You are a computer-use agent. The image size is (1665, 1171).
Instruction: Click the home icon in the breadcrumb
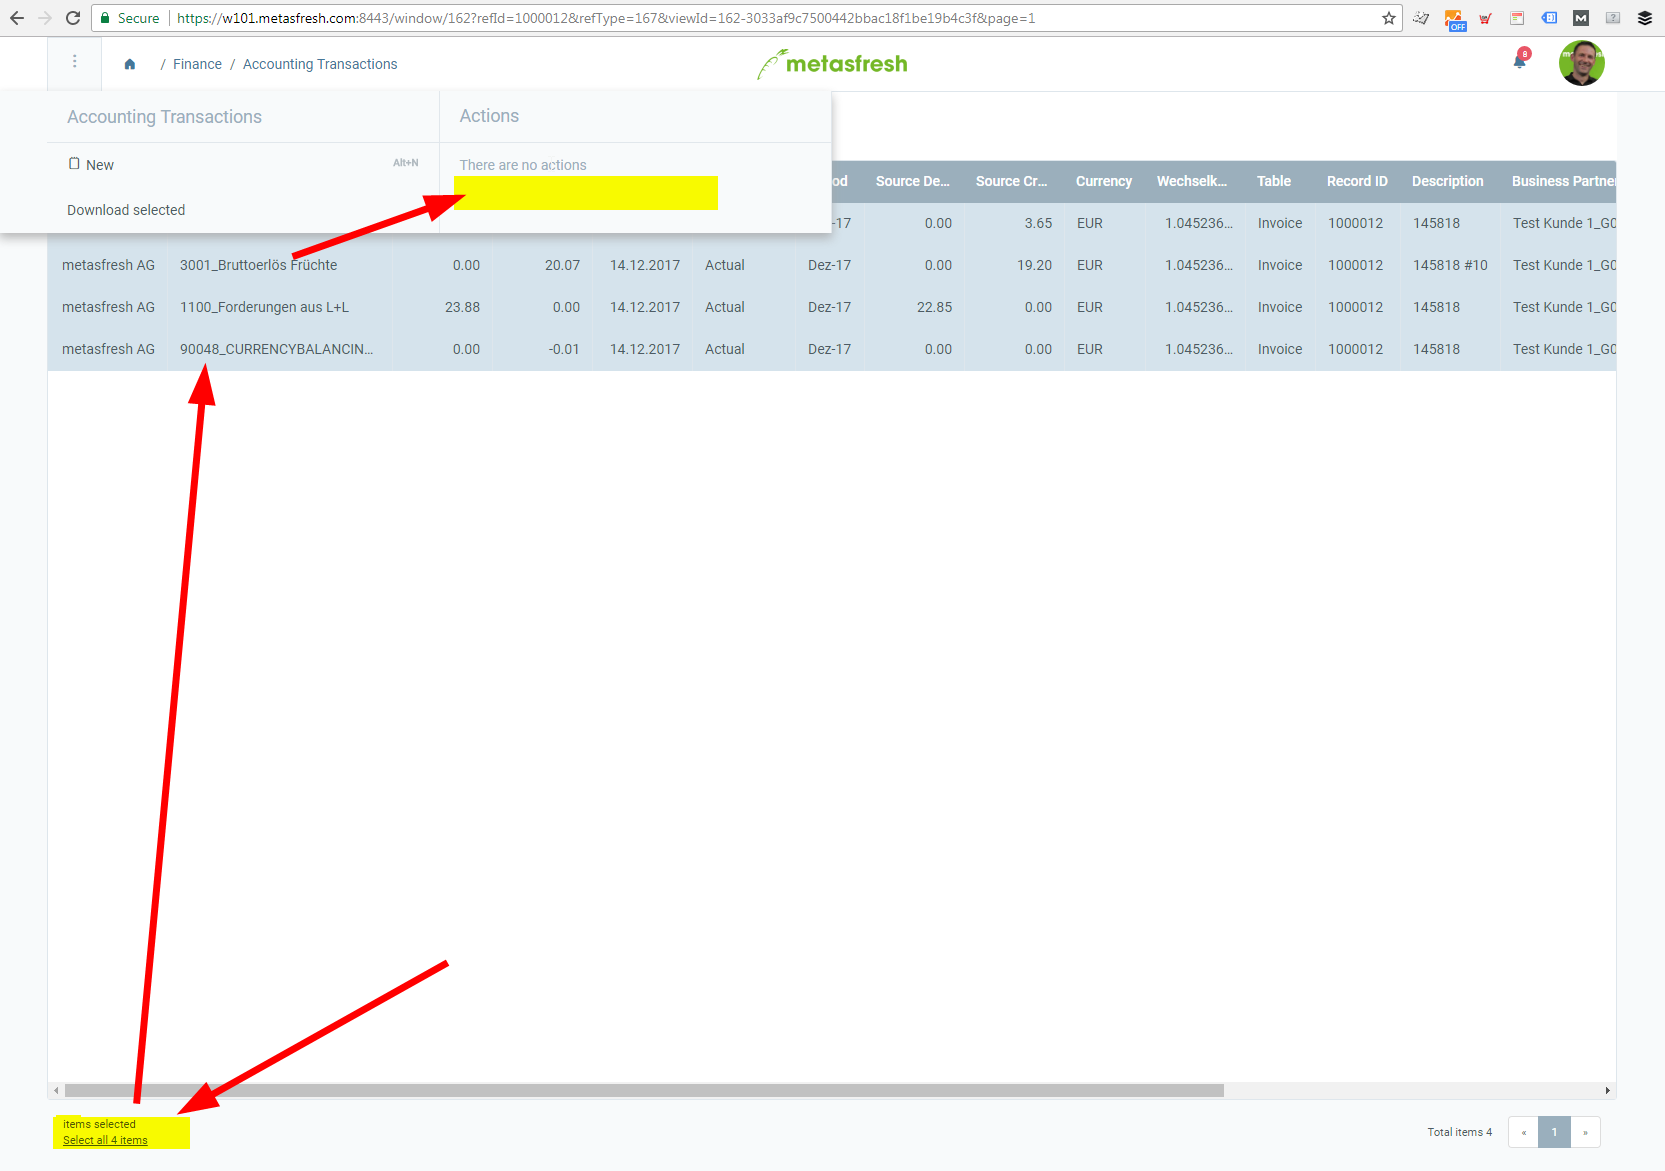coord(129,63)
